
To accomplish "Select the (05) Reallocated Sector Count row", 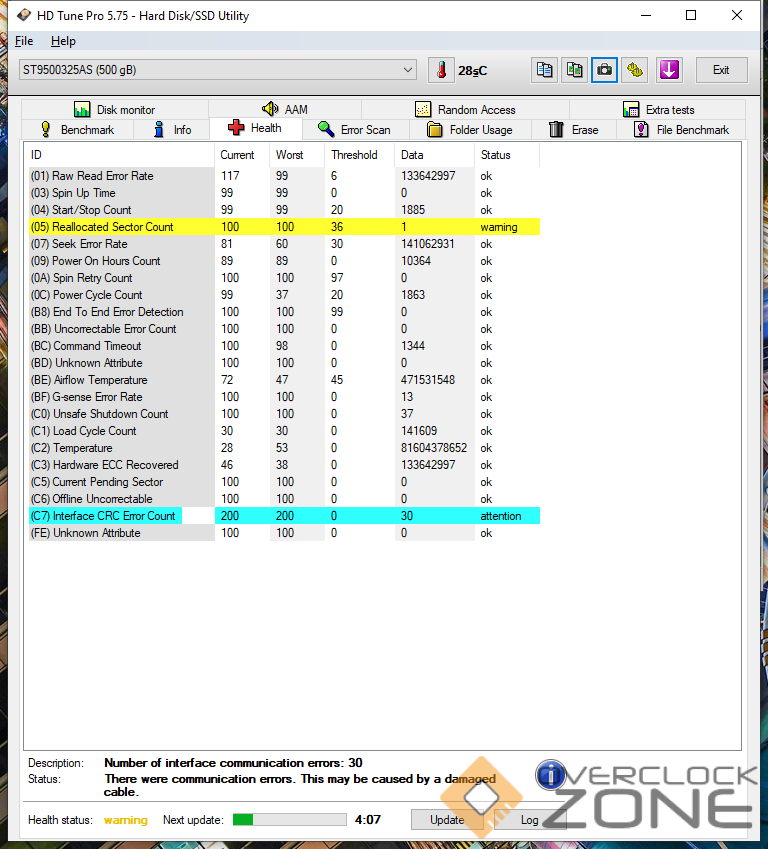I will pyautogui.click(x=284, y=227).
